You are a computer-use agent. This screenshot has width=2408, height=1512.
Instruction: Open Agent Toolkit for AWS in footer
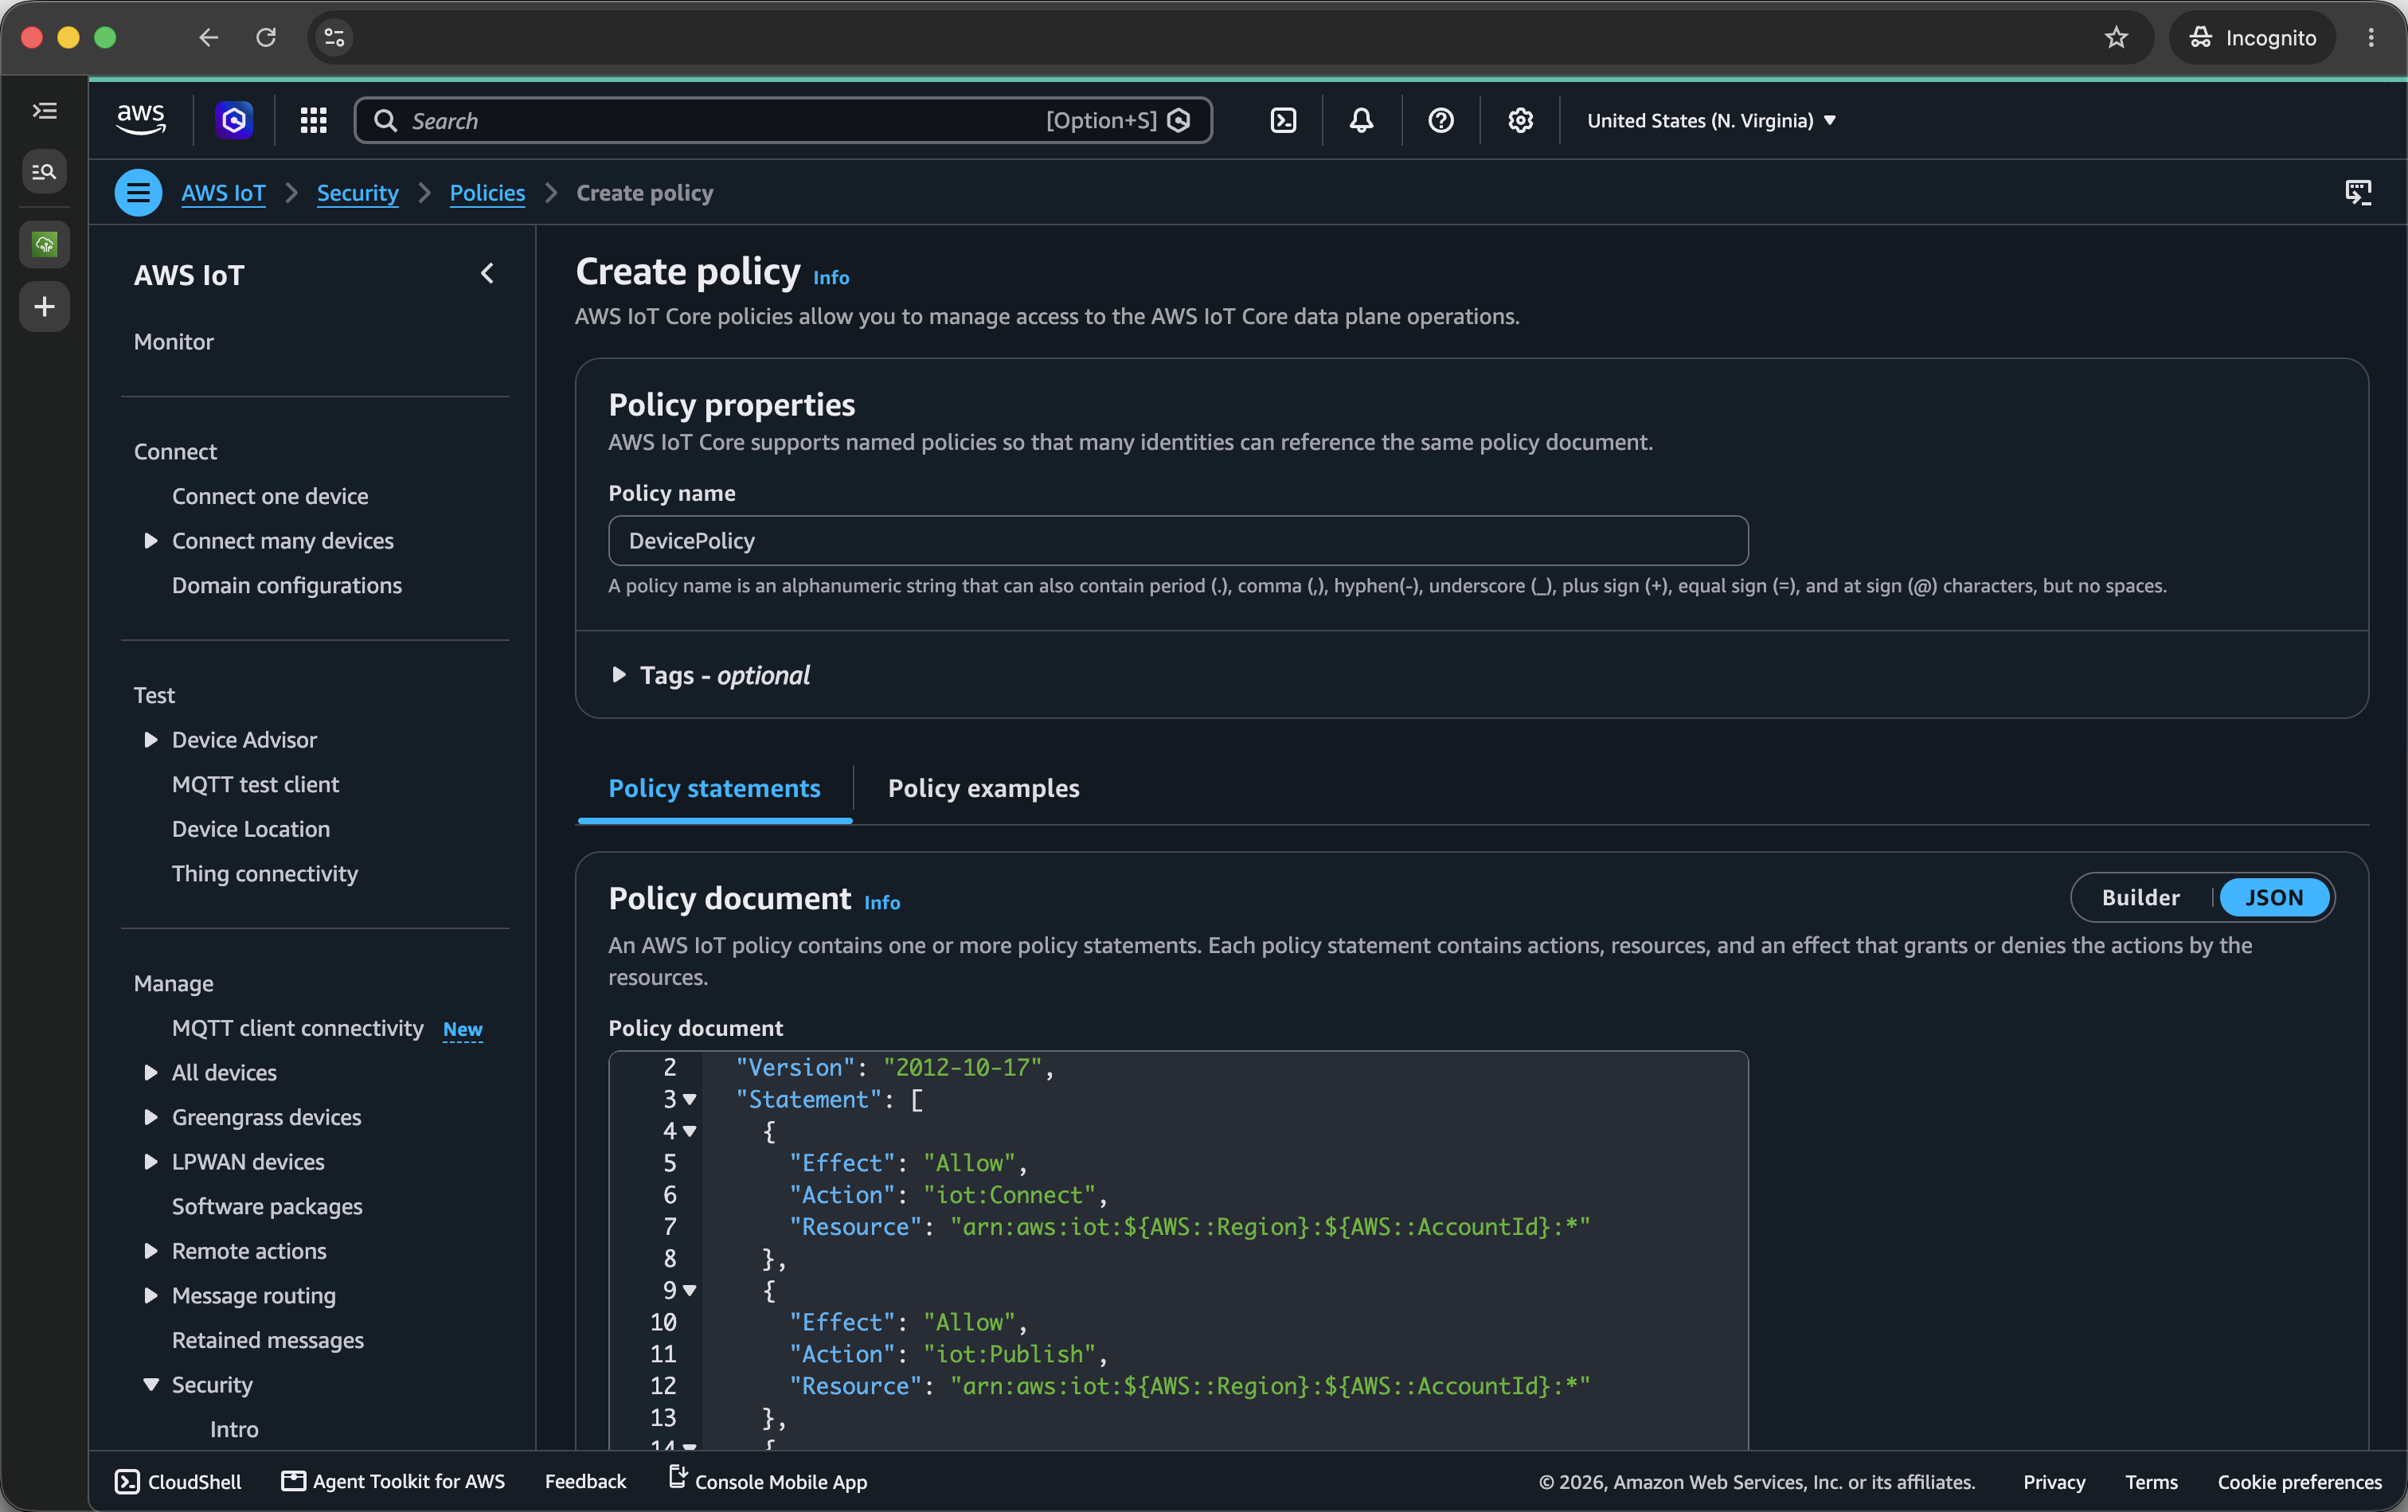point(393,1481)
